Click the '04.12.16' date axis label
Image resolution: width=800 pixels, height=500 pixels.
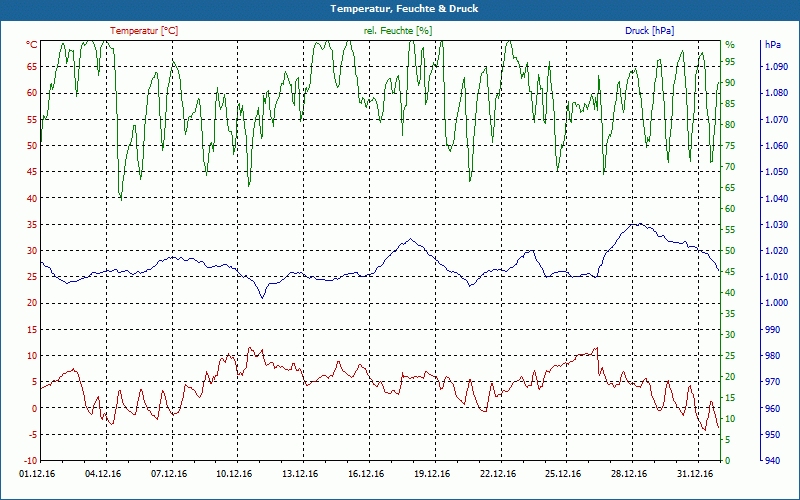coord(103,474)
